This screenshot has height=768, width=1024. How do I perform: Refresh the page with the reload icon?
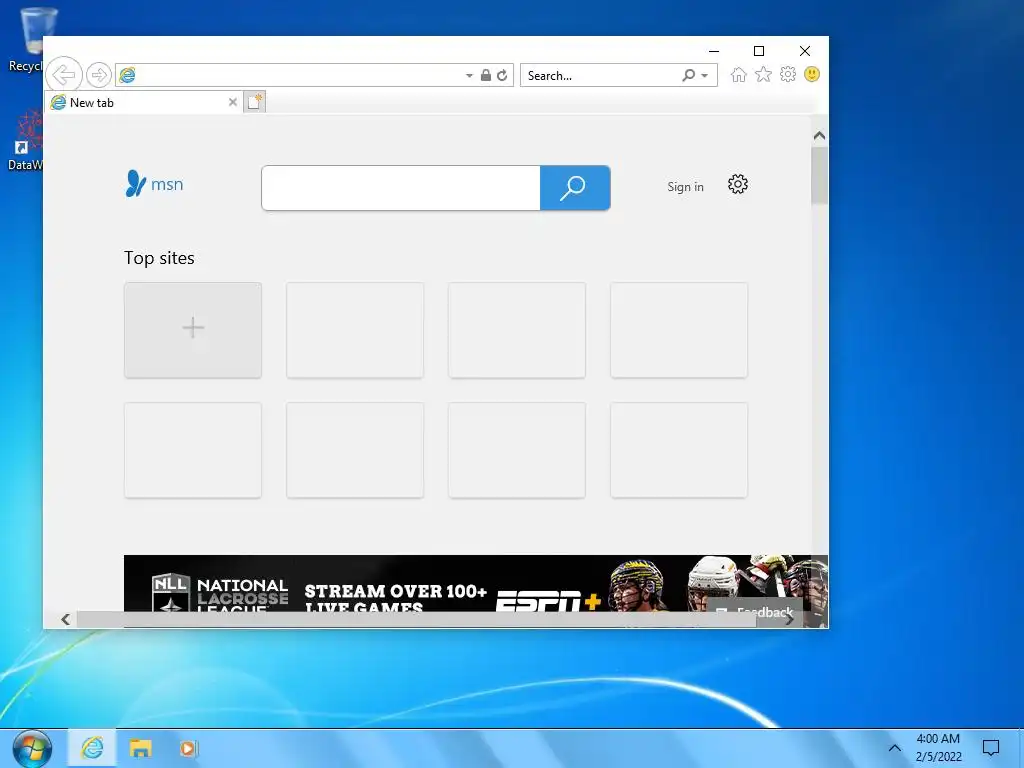click(x=502, y=75)
